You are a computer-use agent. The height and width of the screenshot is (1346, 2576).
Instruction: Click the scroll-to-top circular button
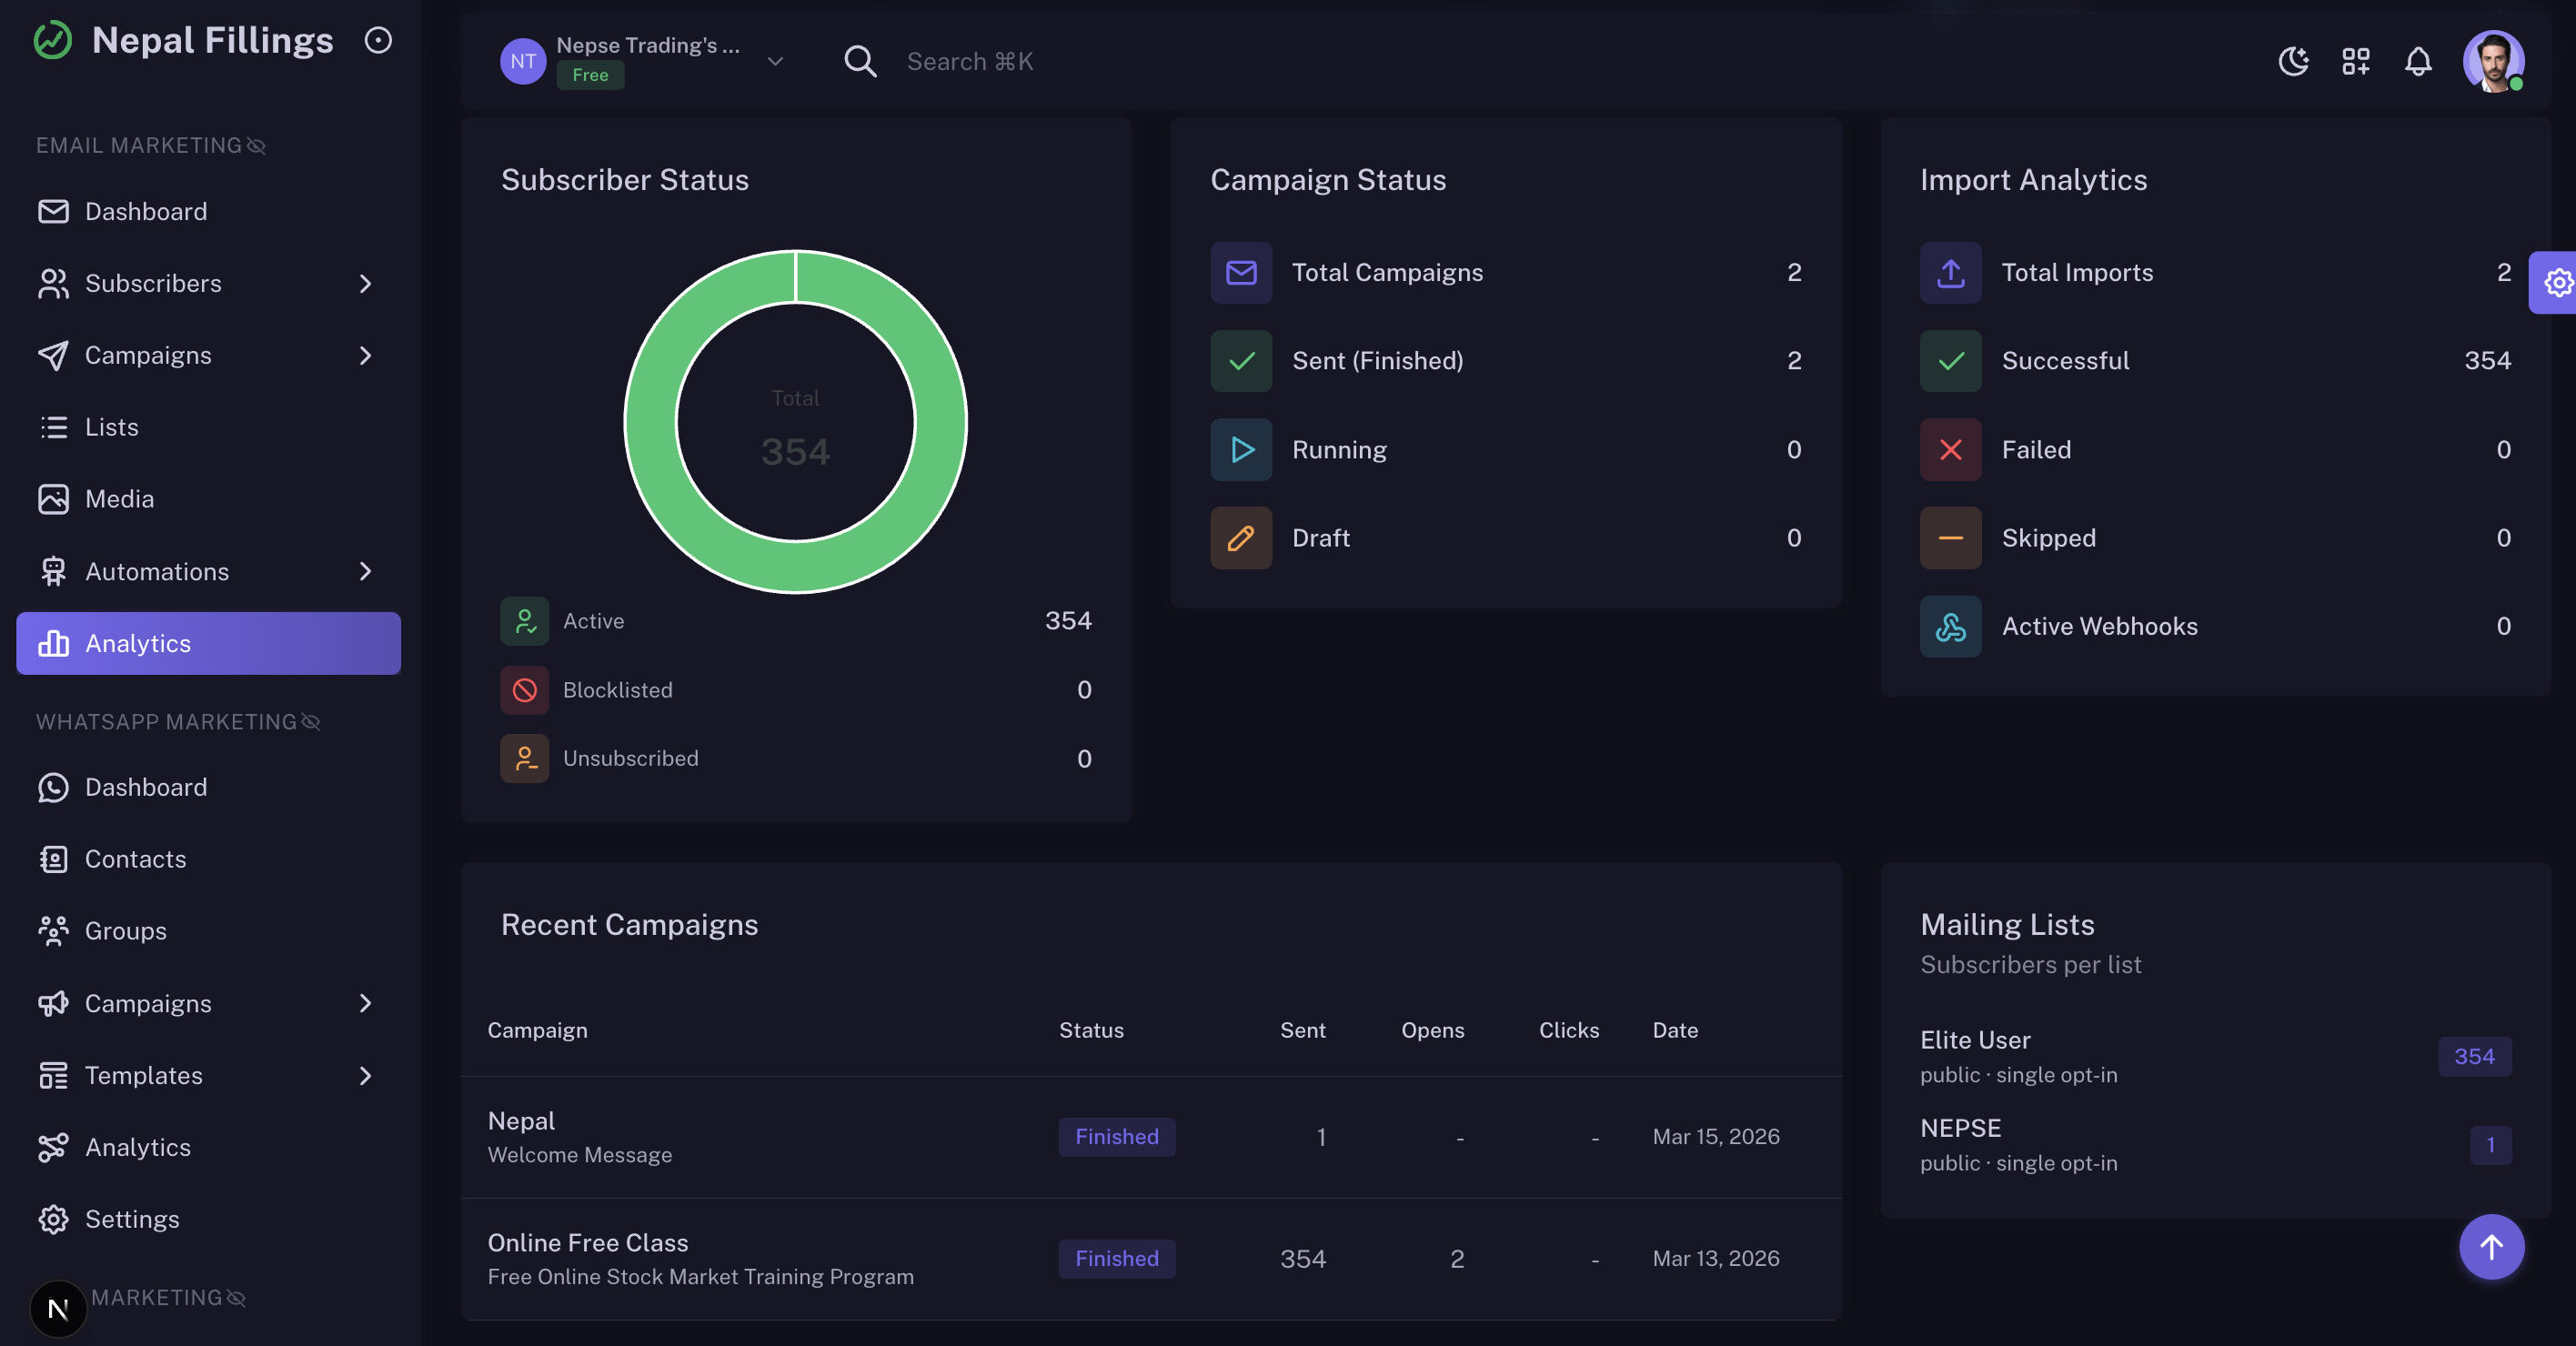click(2491, 1247)
